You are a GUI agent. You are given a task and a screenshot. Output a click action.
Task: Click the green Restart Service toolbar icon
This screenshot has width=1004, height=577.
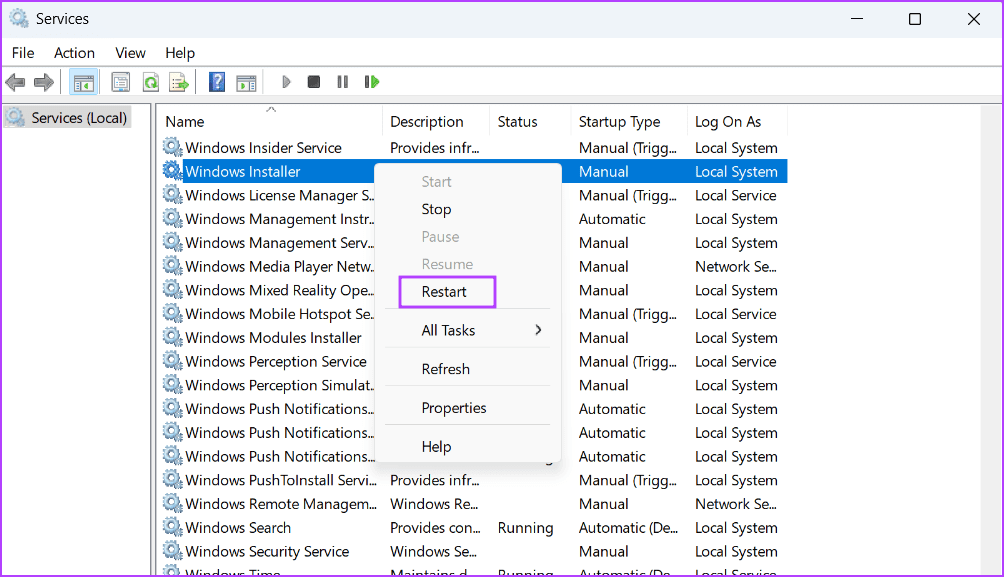click(x=371, y=82)
